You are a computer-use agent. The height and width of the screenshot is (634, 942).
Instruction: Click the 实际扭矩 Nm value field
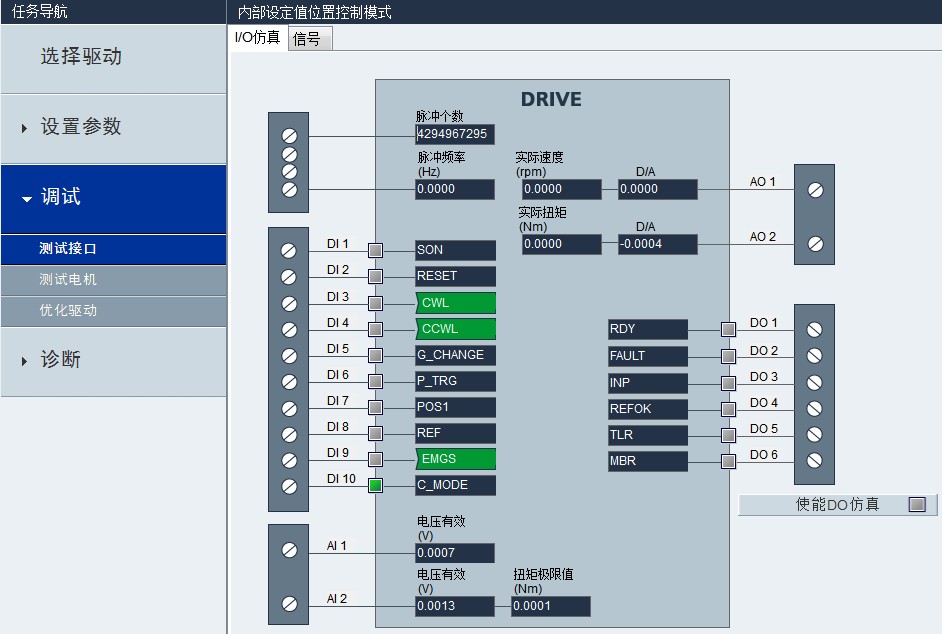tap(562, 244)
